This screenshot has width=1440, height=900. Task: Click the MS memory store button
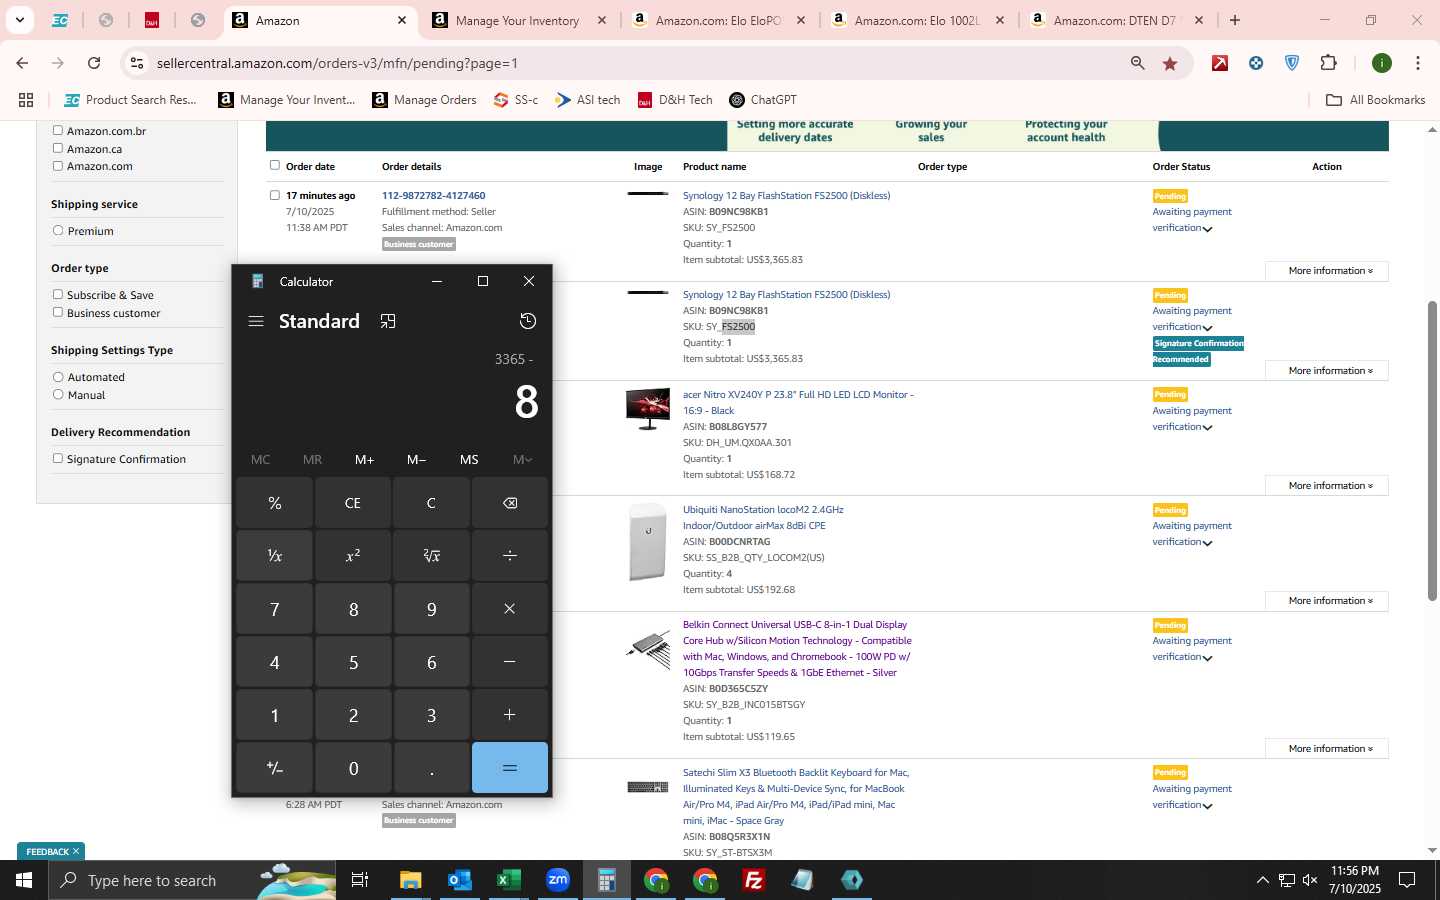469,460
